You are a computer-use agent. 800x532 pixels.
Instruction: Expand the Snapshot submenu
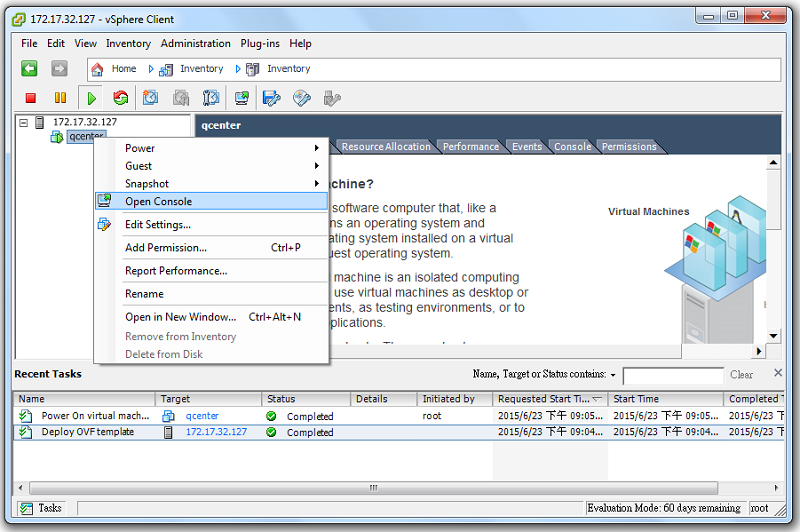(317, 184)
